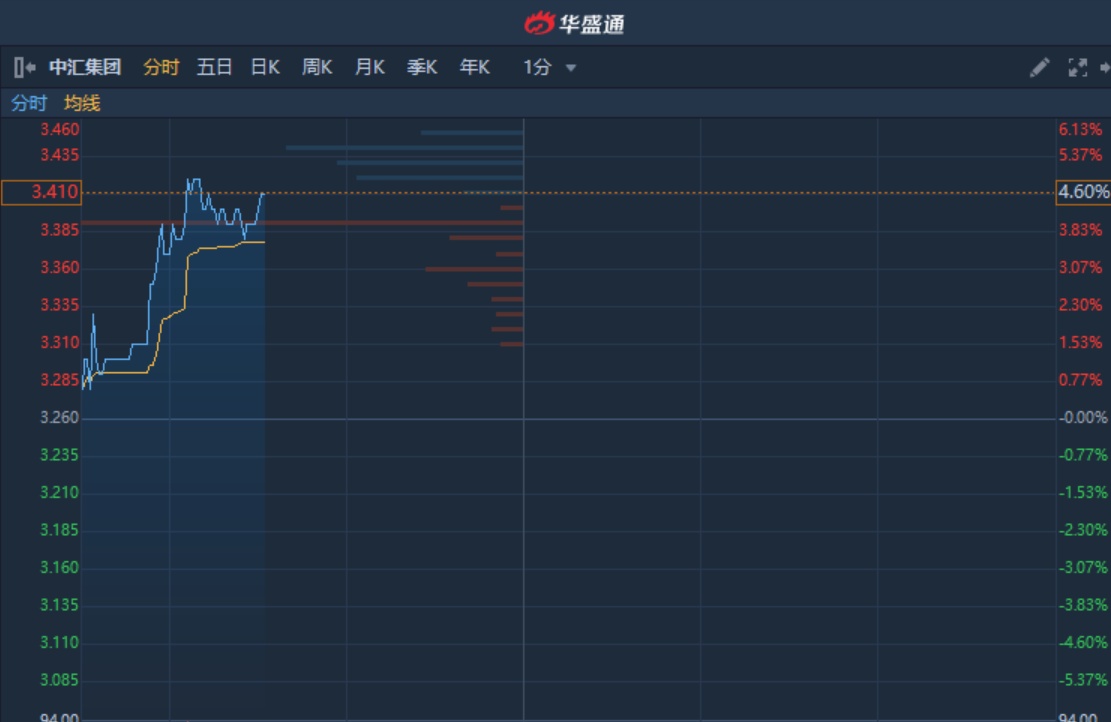The image size is (1111, 722).
Task: Click the highlighted 4.60% change label
Action: [x=1083, y=192]
